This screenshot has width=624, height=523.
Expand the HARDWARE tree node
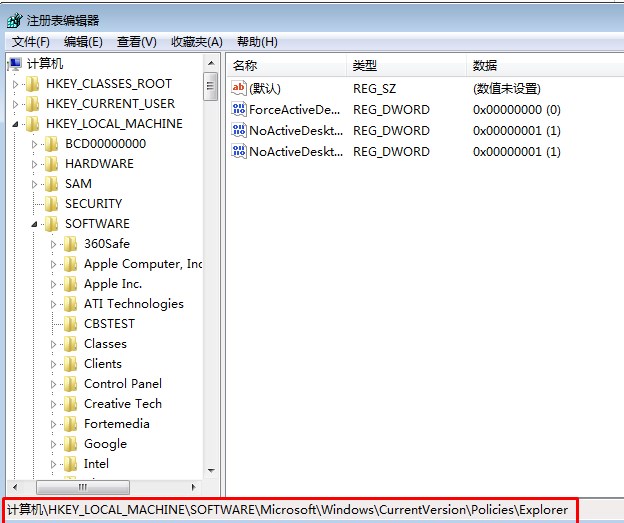[x=34, y=164]
